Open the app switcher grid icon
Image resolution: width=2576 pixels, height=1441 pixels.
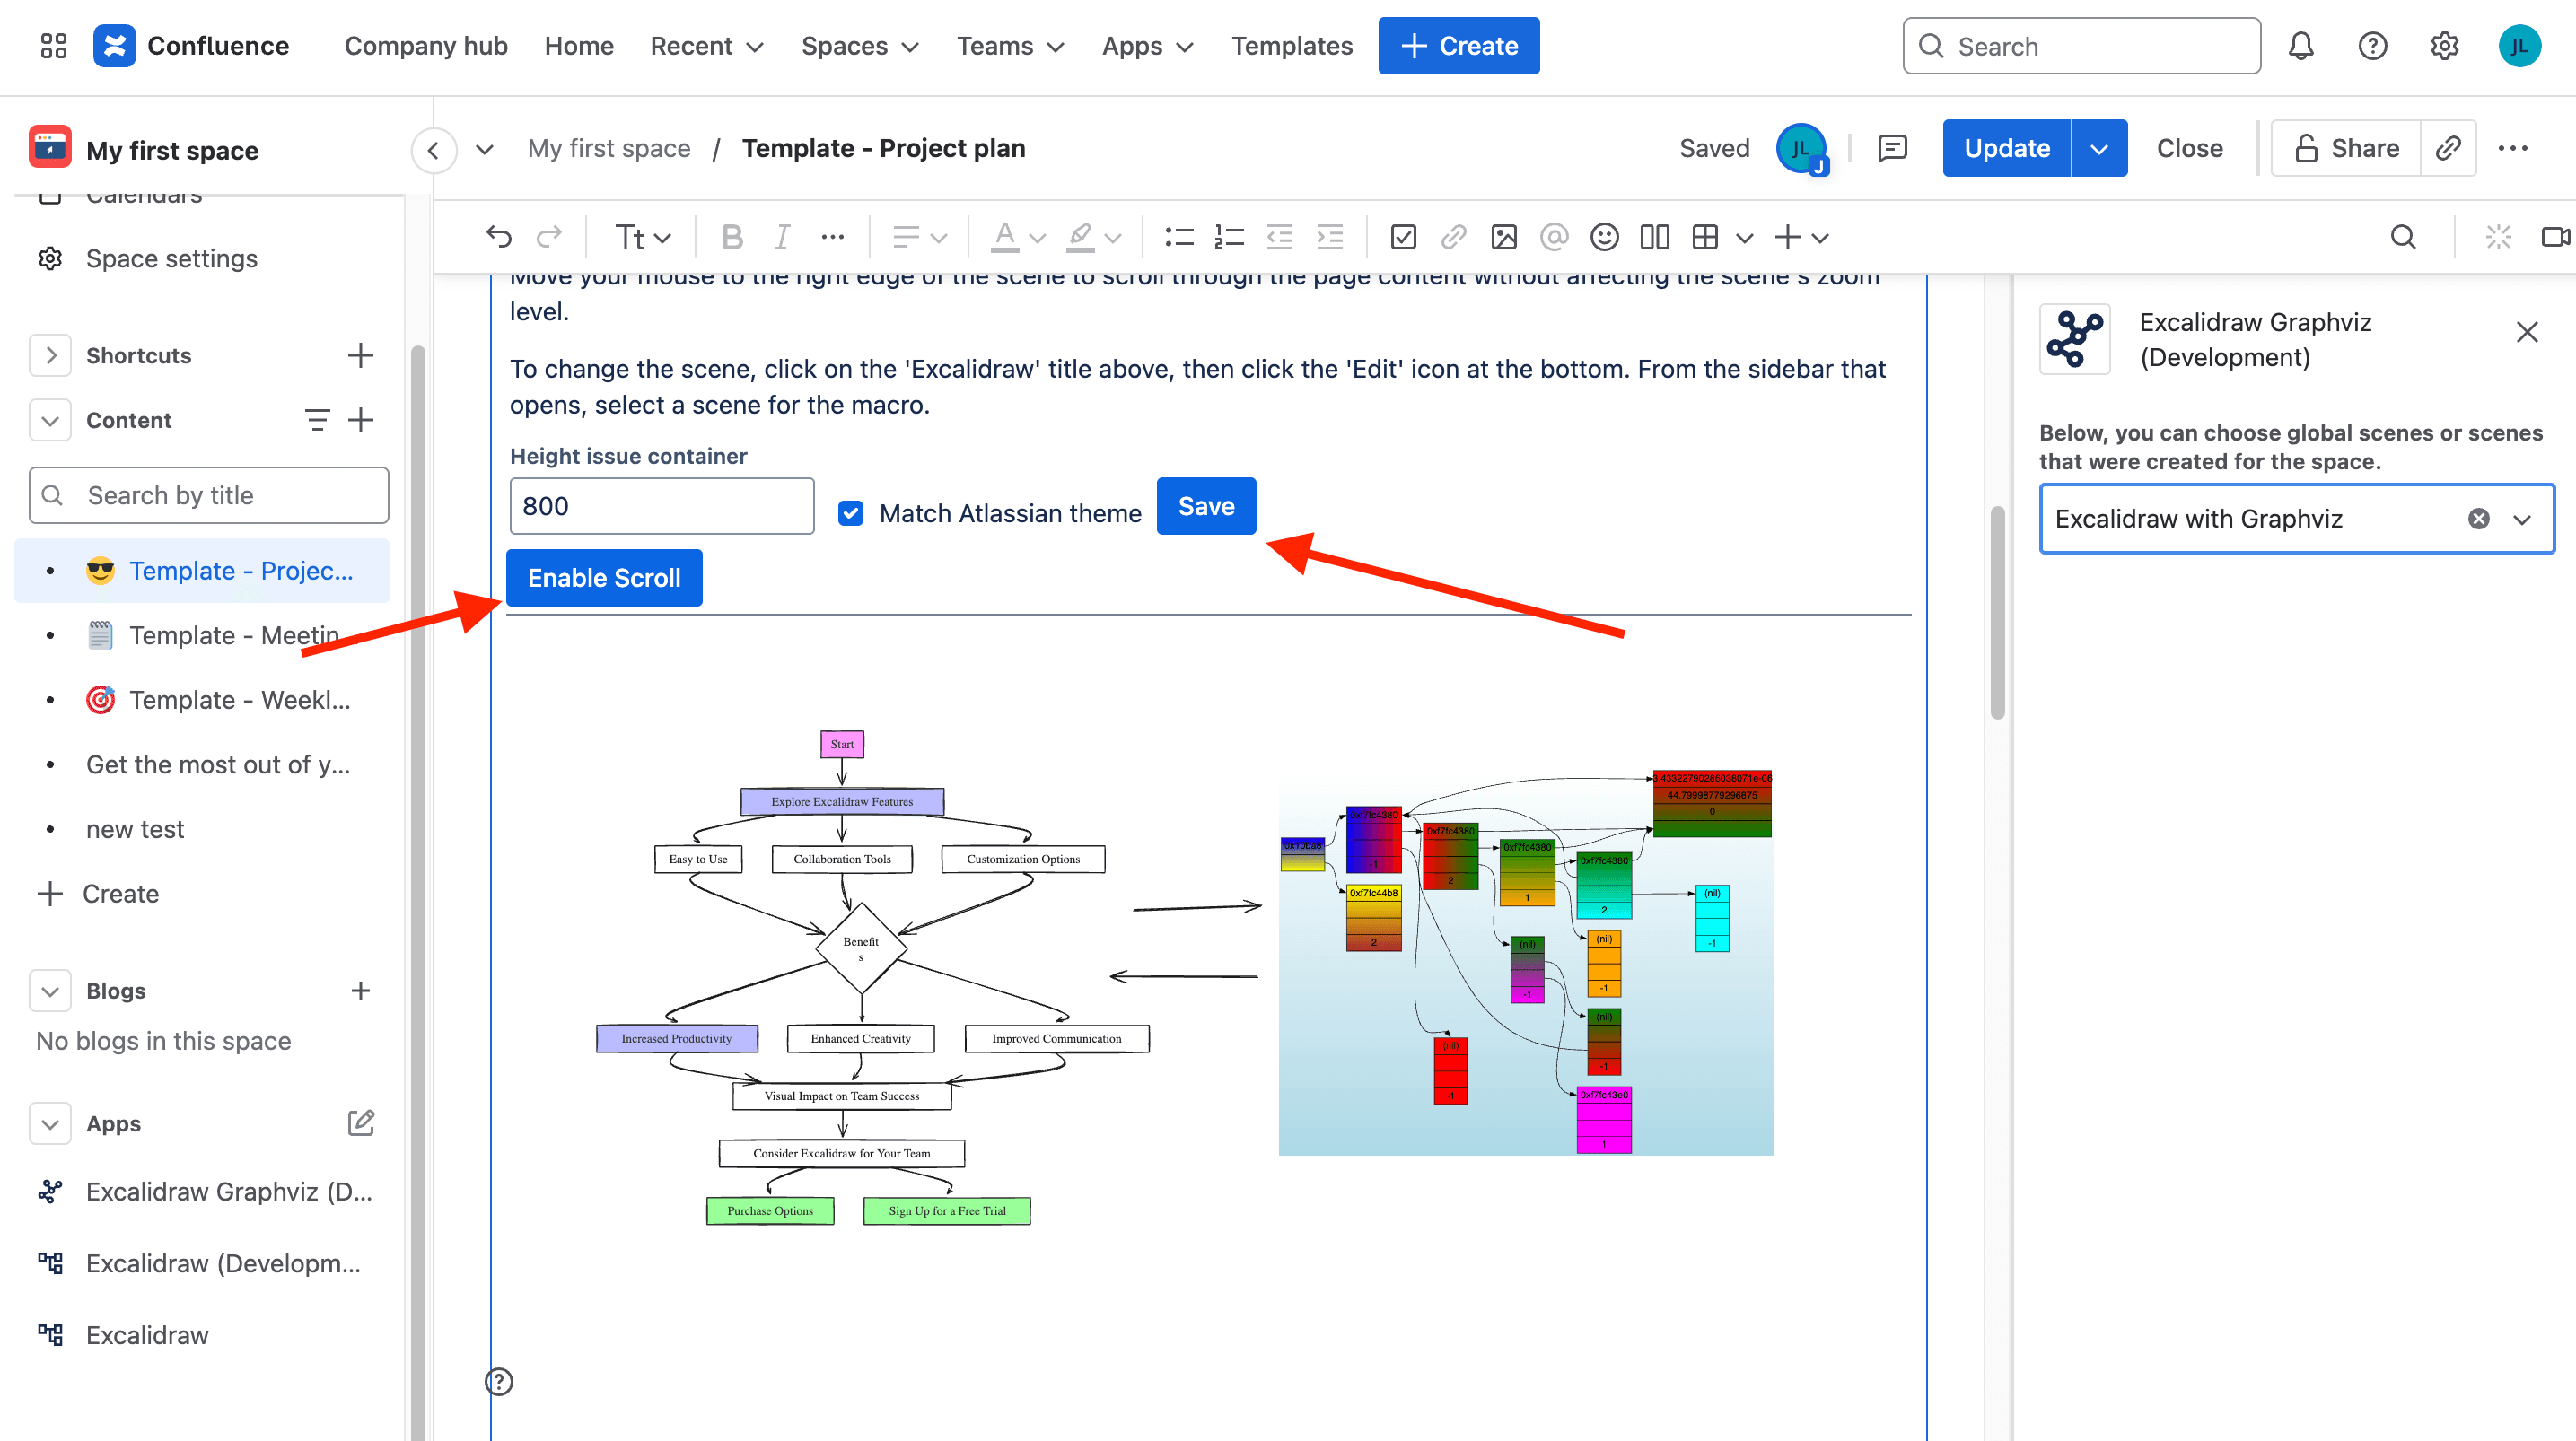tap(53, 46)
